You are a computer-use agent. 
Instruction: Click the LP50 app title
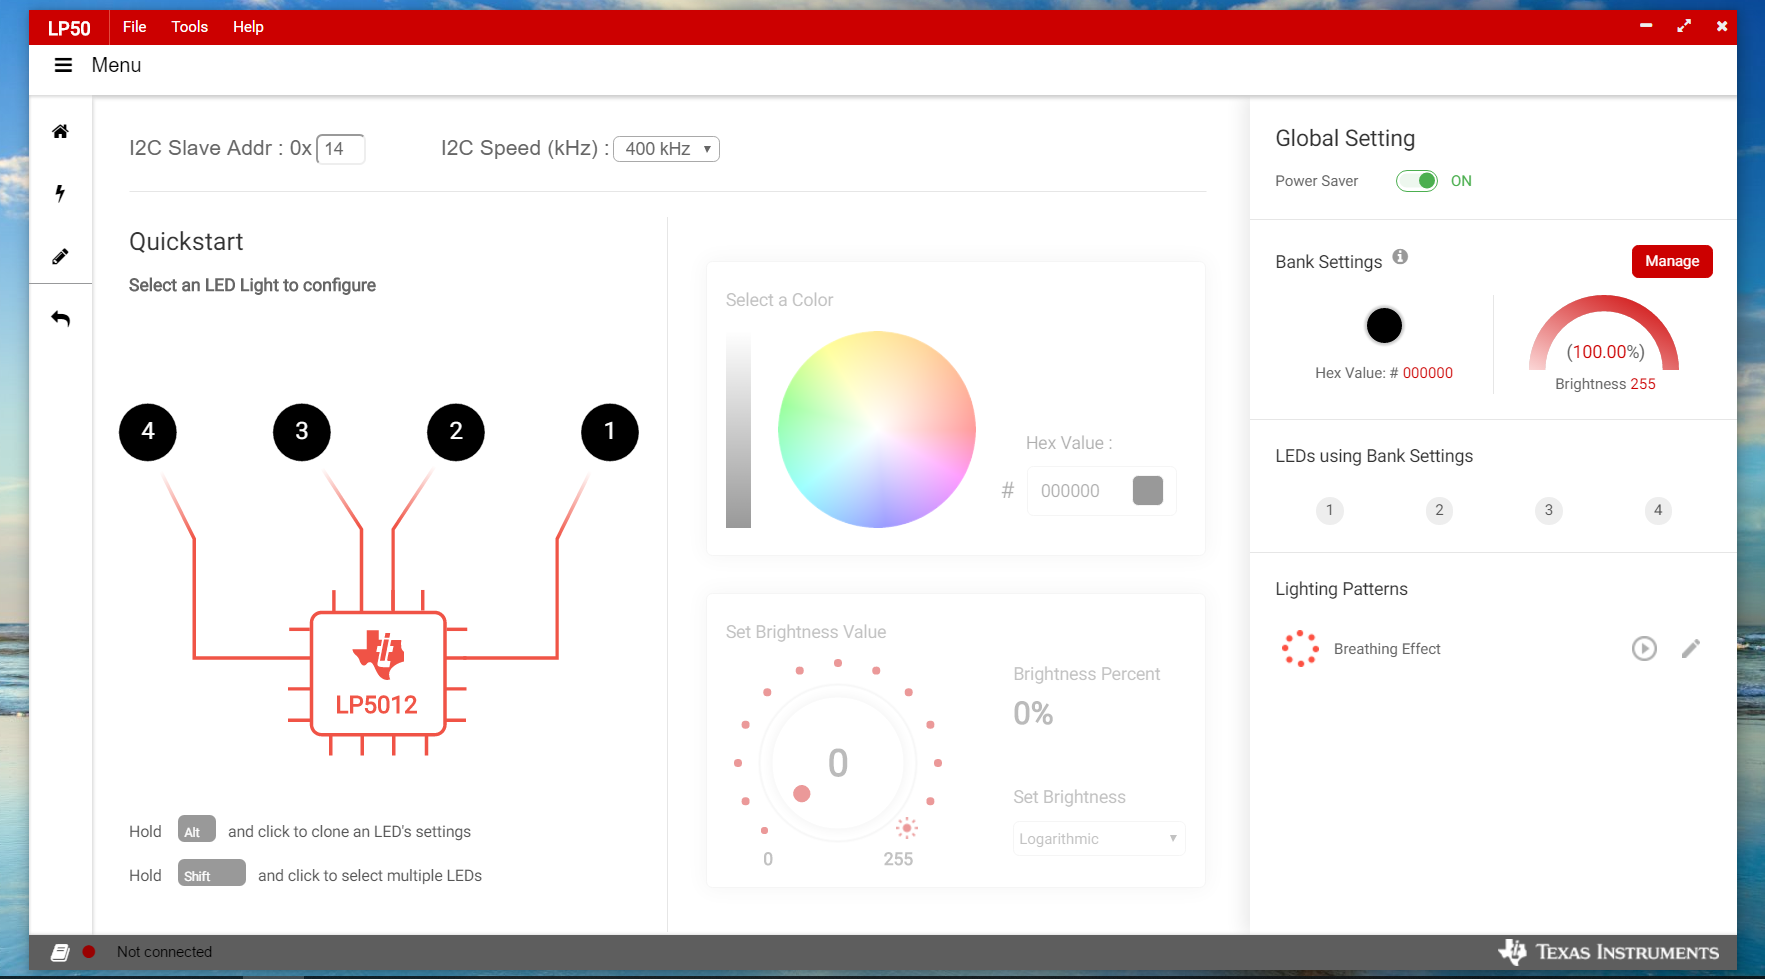[x=69, y=28]
